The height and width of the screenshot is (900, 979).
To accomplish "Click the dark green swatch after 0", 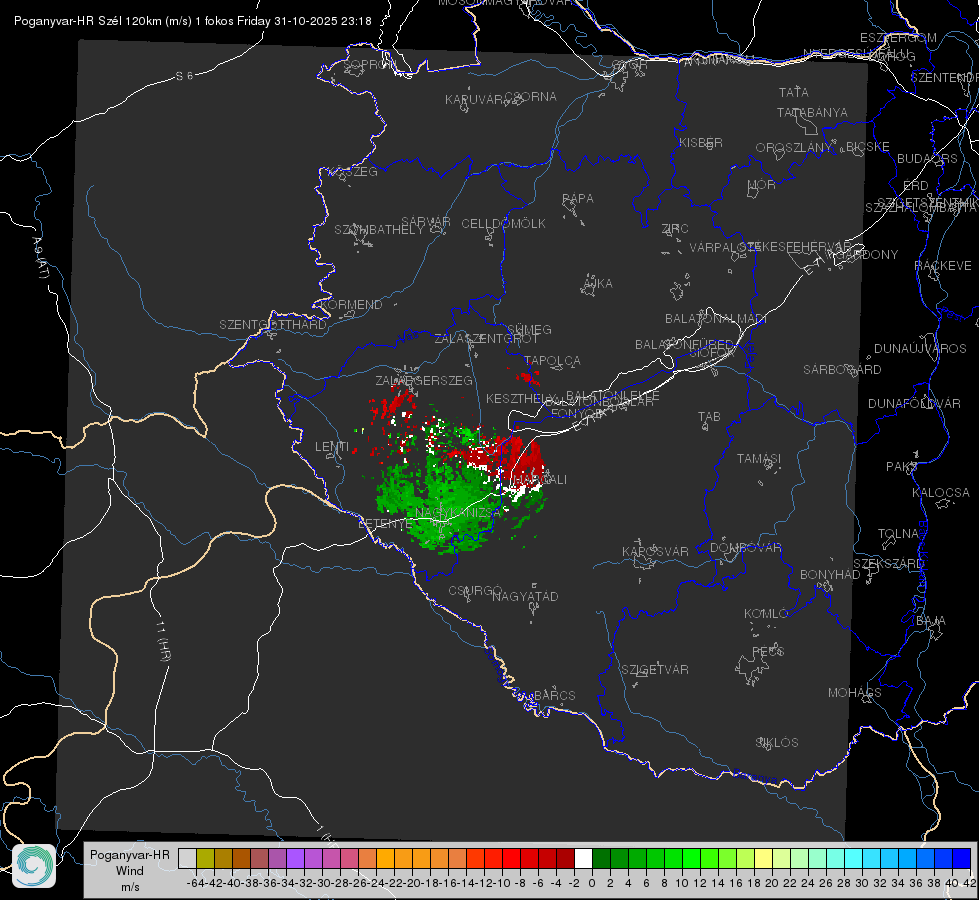I will [601, 858].
